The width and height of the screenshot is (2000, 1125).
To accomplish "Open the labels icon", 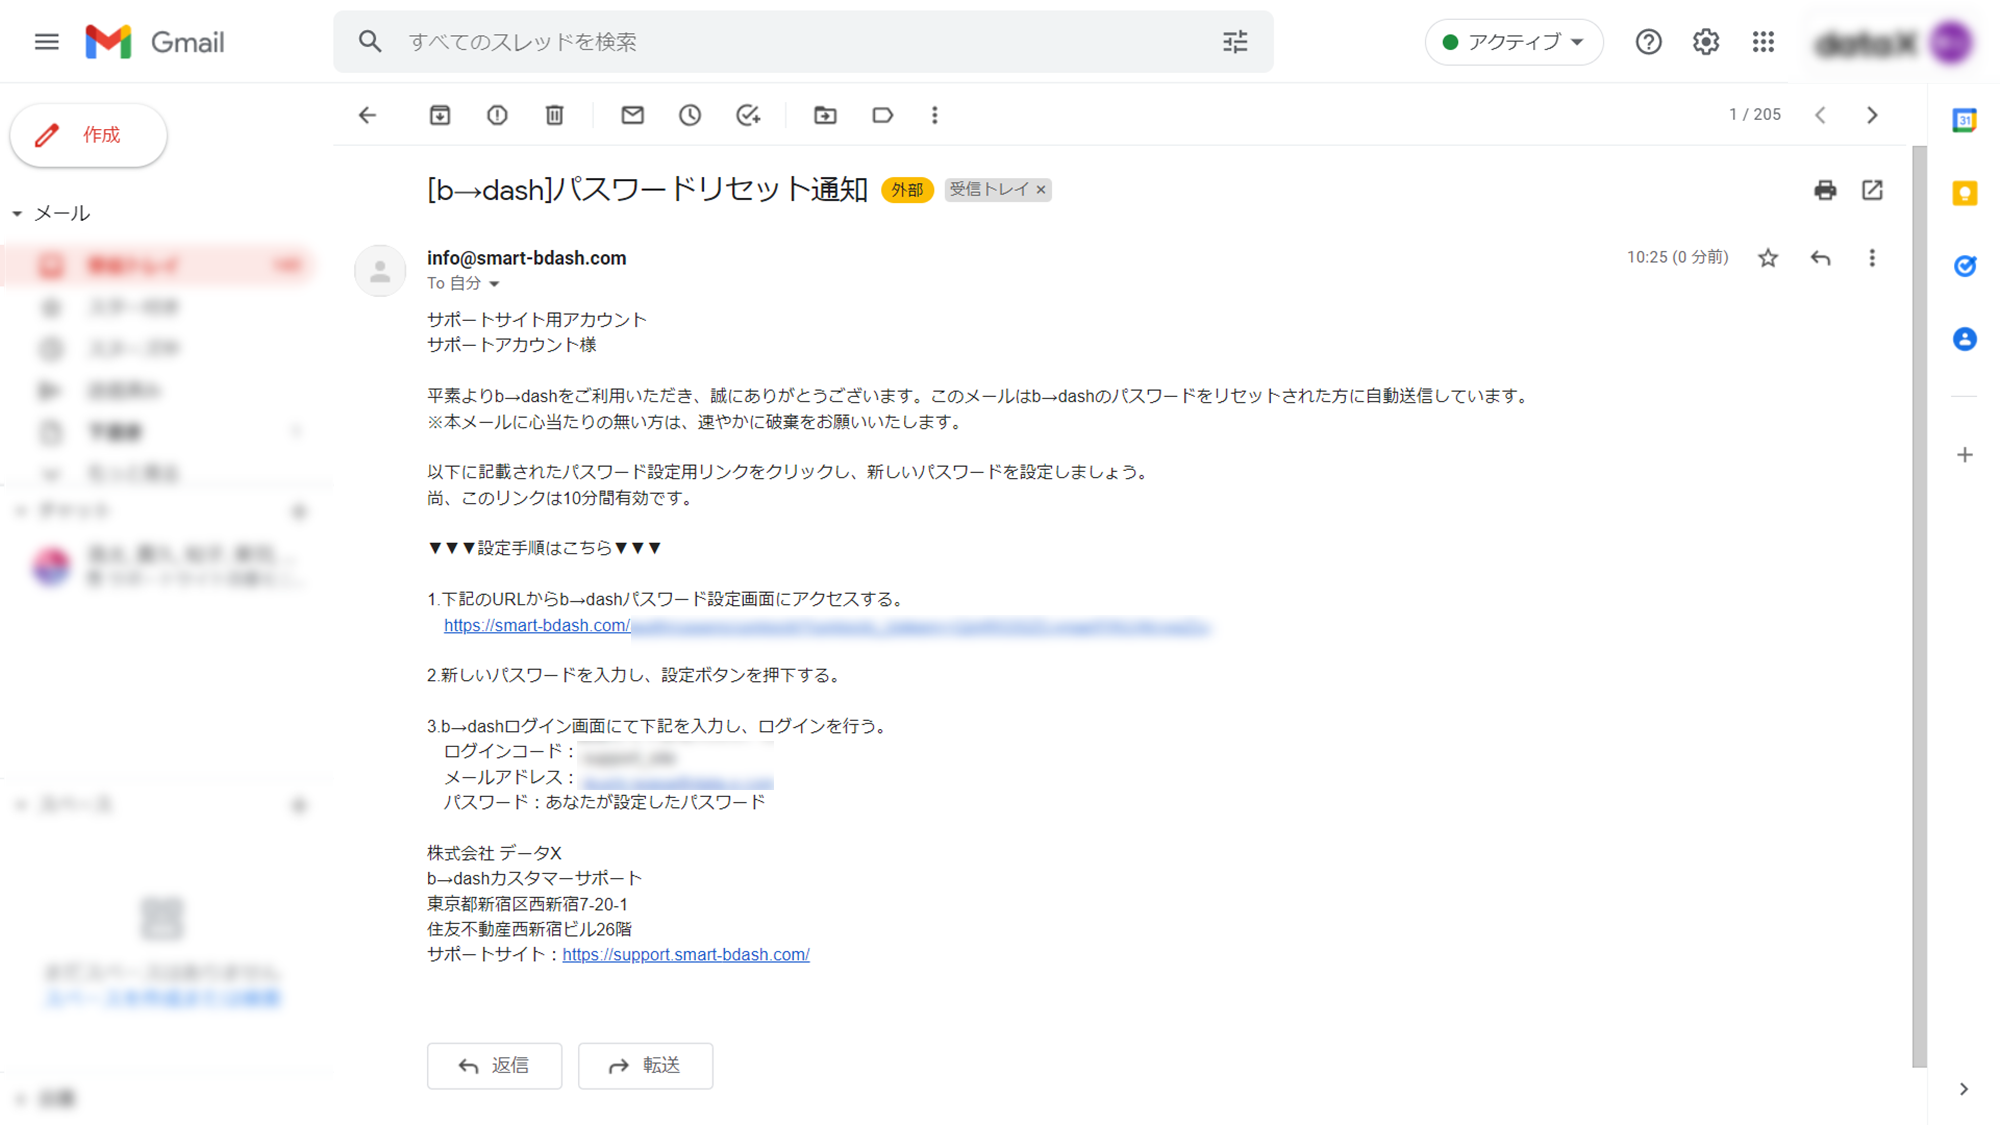I will (x=882, y=115).
